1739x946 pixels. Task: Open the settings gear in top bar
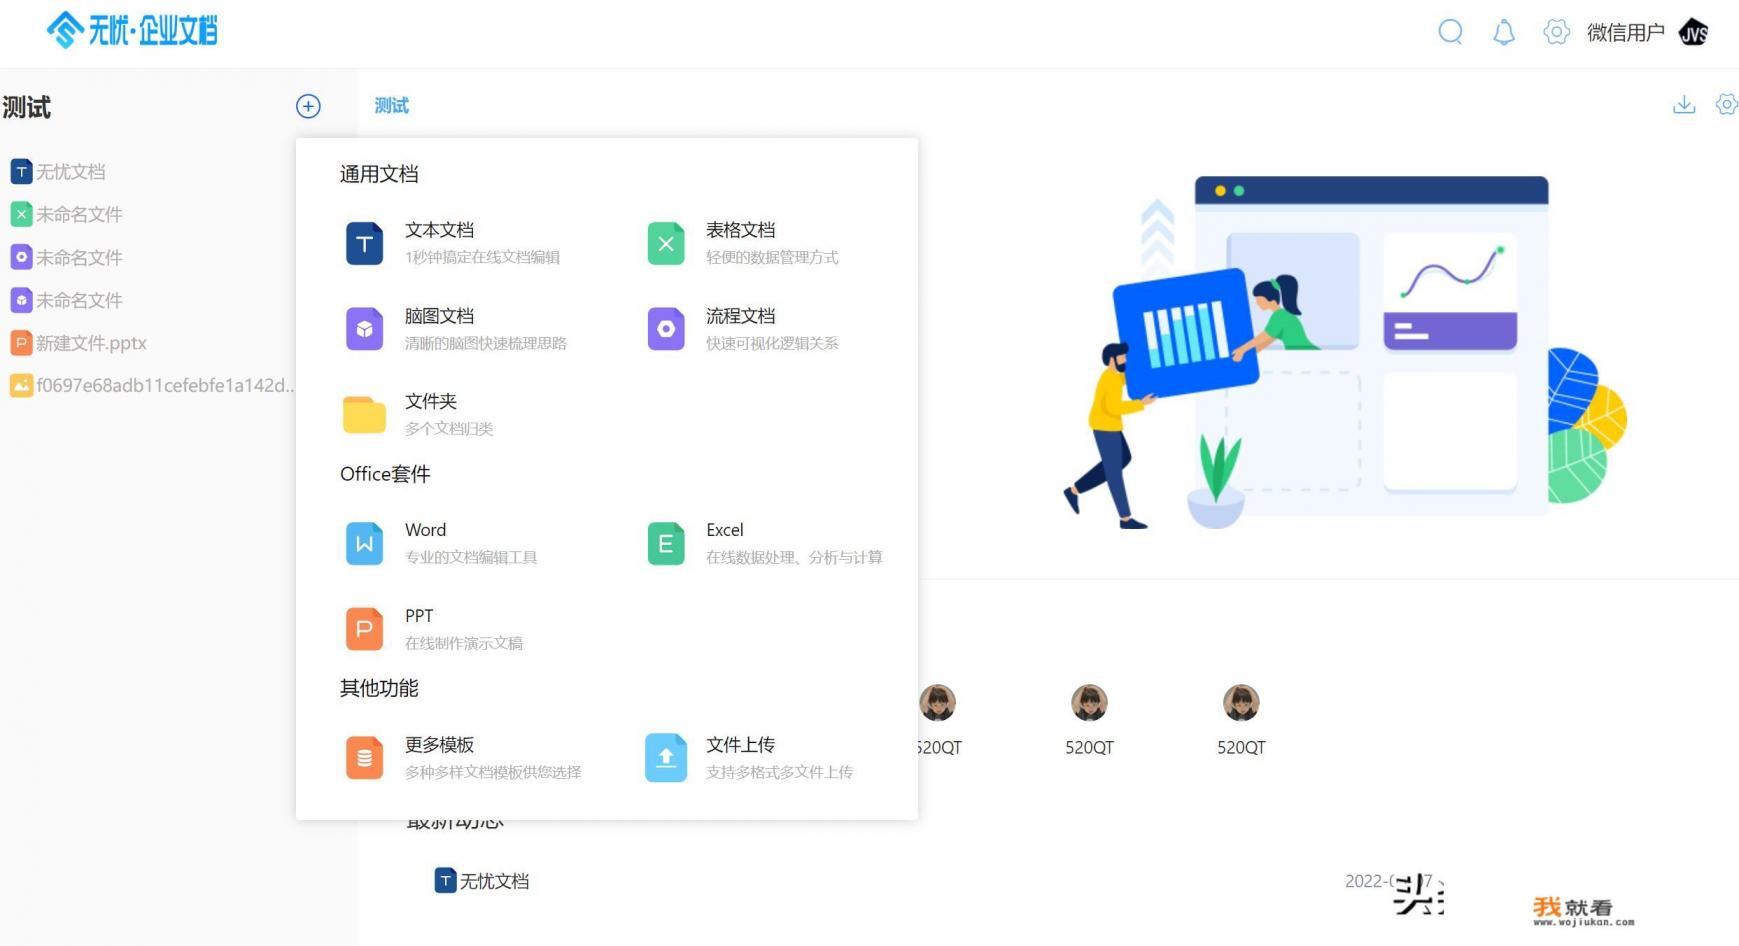tap(1556, 31)
